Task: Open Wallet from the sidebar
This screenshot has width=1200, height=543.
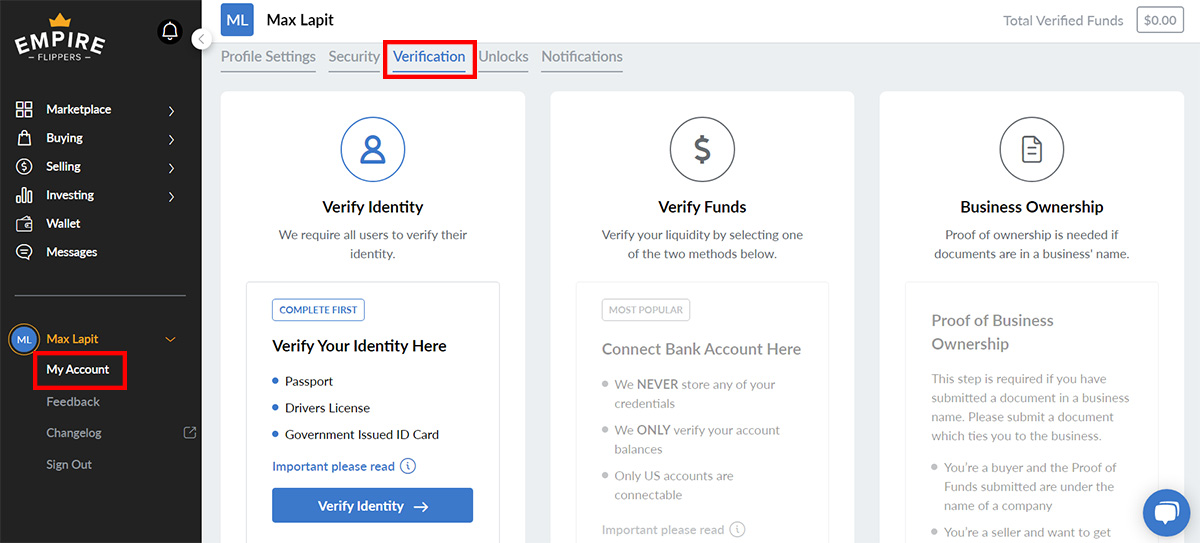Action: pos(63,224)
